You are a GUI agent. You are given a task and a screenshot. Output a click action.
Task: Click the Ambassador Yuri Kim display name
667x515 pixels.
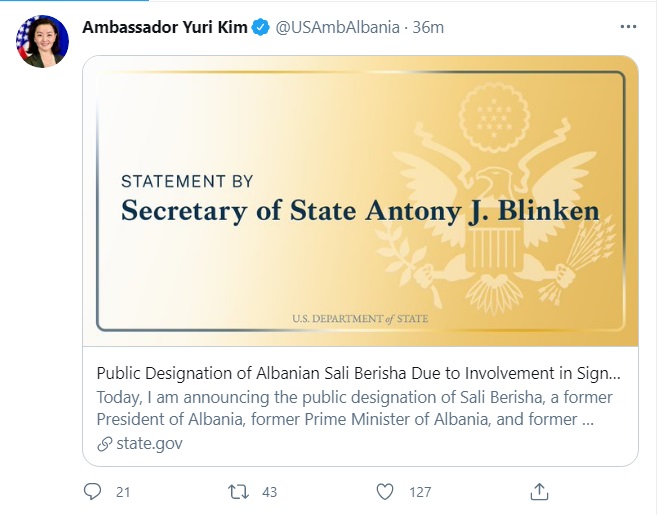pos(164,27)
